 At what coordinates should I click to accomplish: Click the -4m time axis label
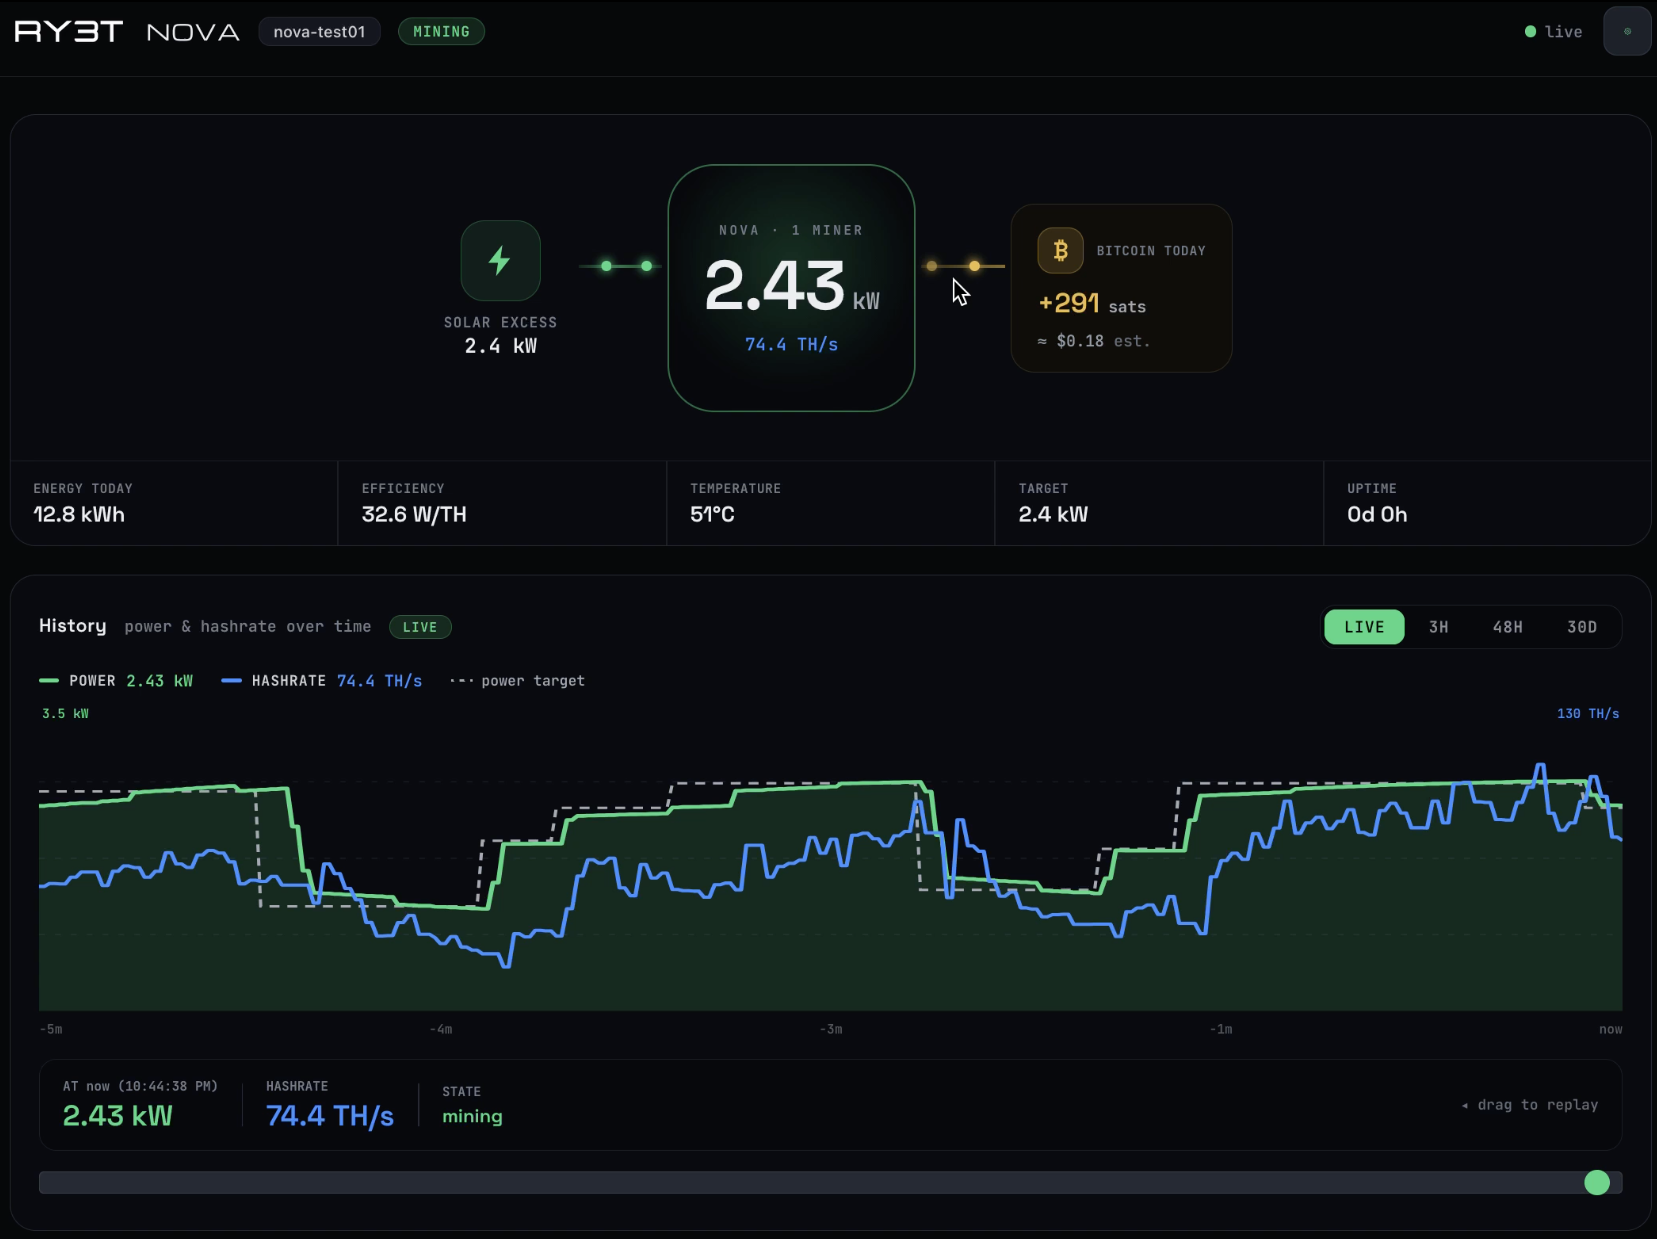tap(441, 1029)
